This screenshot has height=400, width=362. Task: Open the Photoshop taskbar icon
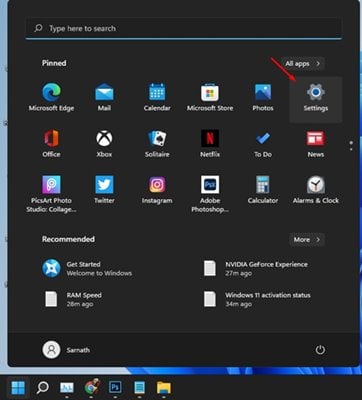115,387
